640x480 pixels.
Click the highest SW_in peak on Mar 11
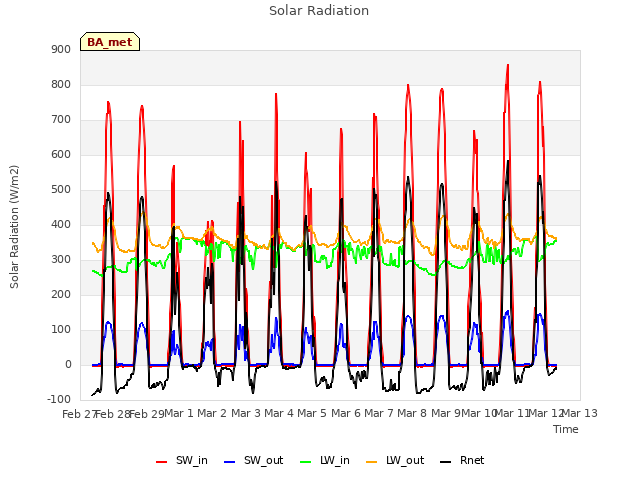(x=508, y=65)
